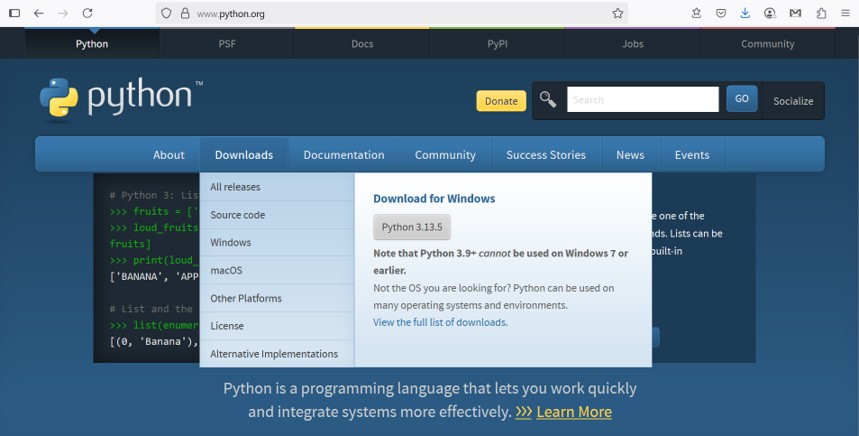Image resolution: width=859 pixels, height=436 pixels.
Task: Switch to the Jobs top tab
Action: pyautogui.click(x=632, y=44)
